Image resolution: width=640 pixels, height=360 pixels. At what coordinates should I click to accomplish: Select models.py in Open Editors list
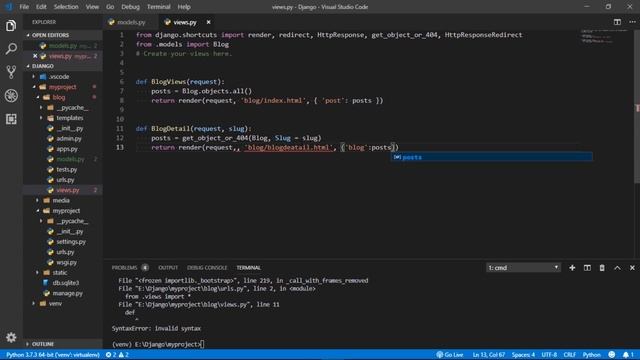62,46
